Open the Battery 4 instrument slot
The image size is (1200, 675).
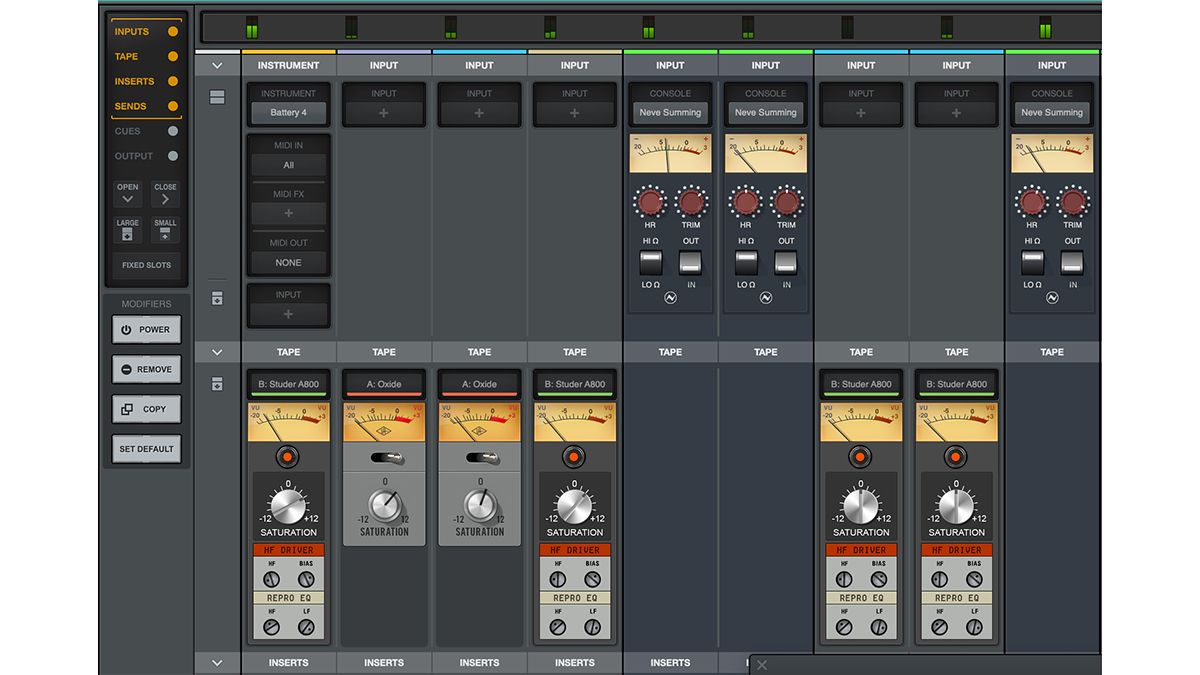click(288, 113)
